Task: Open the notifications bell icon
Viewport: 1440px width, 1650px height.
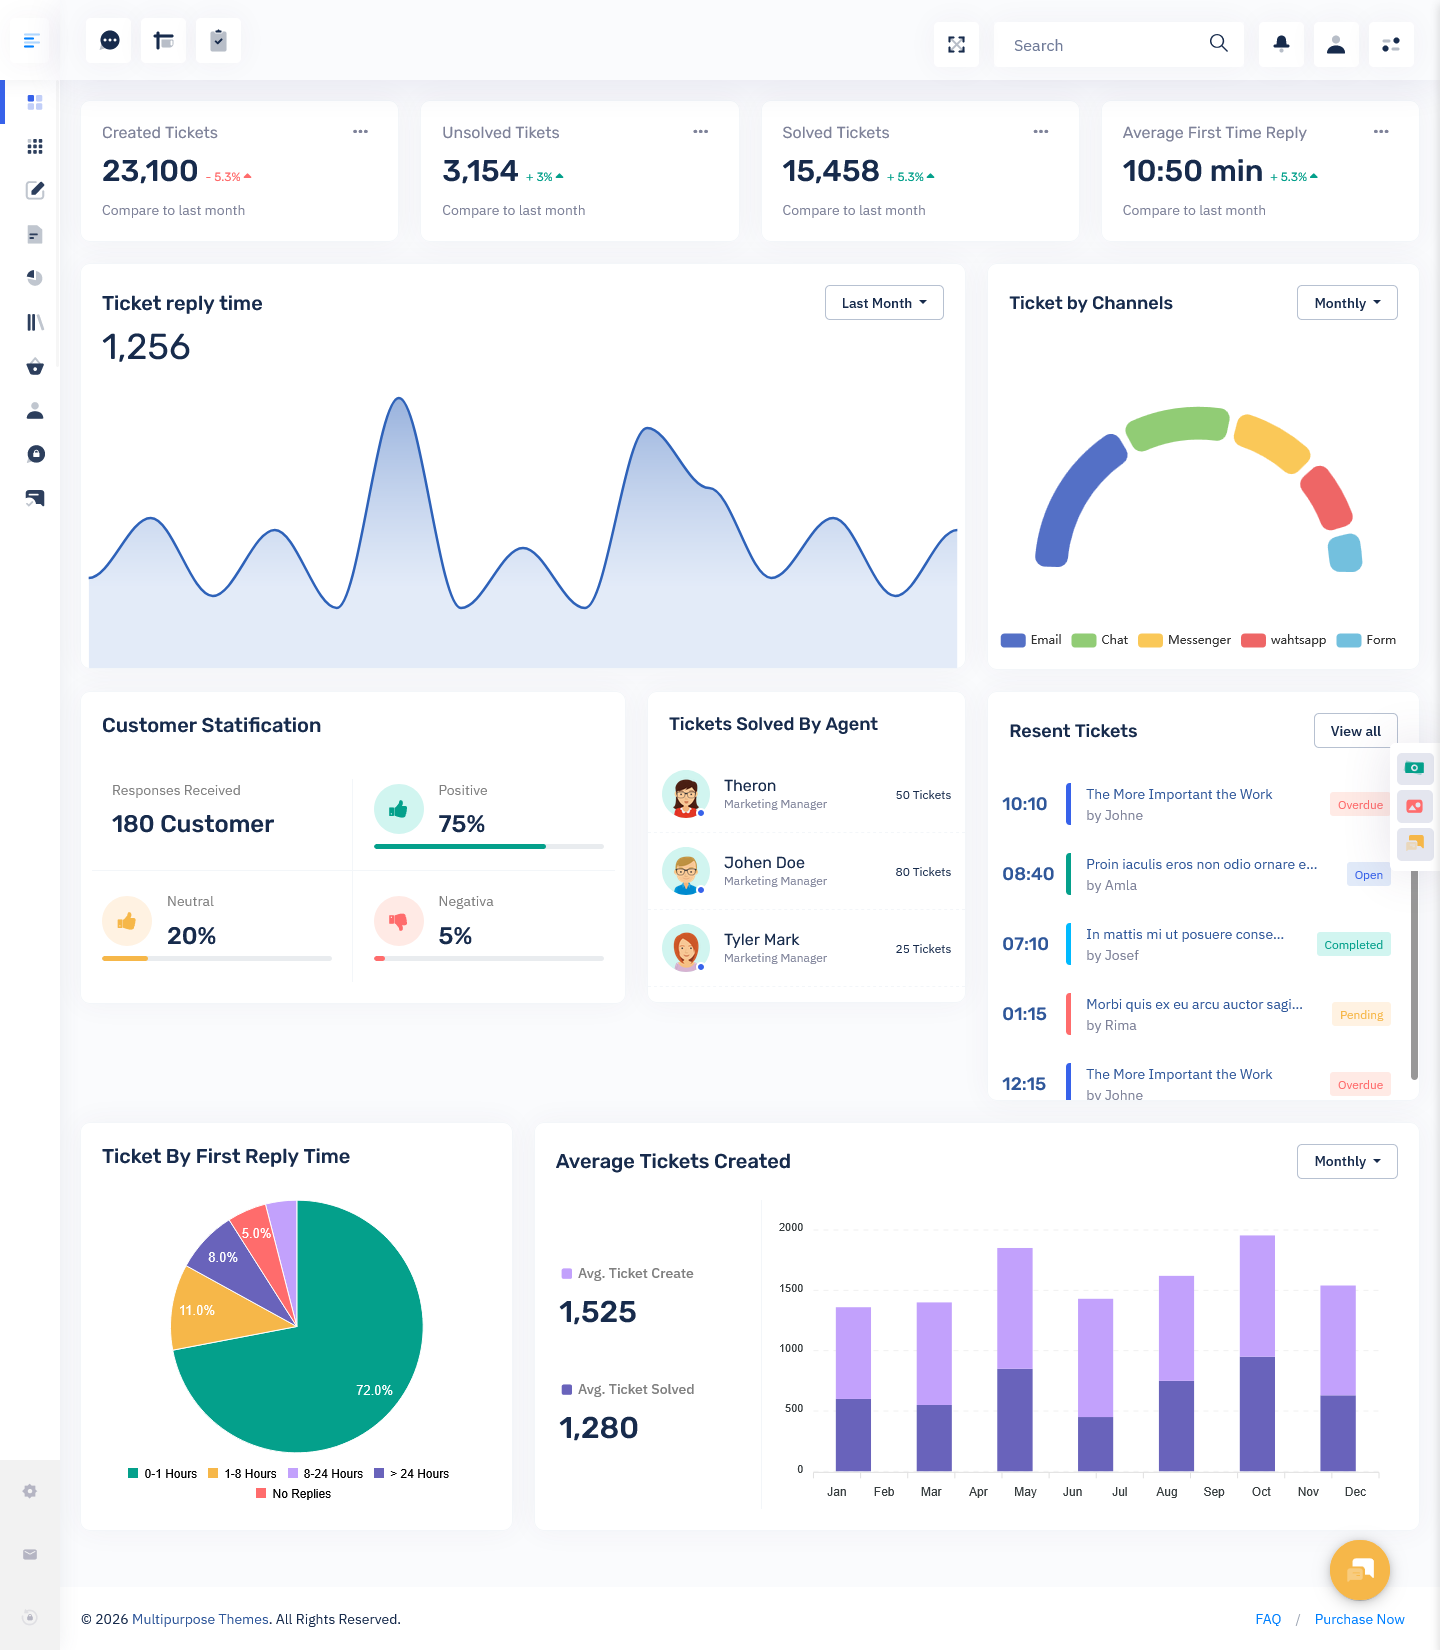Action: pyautogui.click(x=1281, y=45)
